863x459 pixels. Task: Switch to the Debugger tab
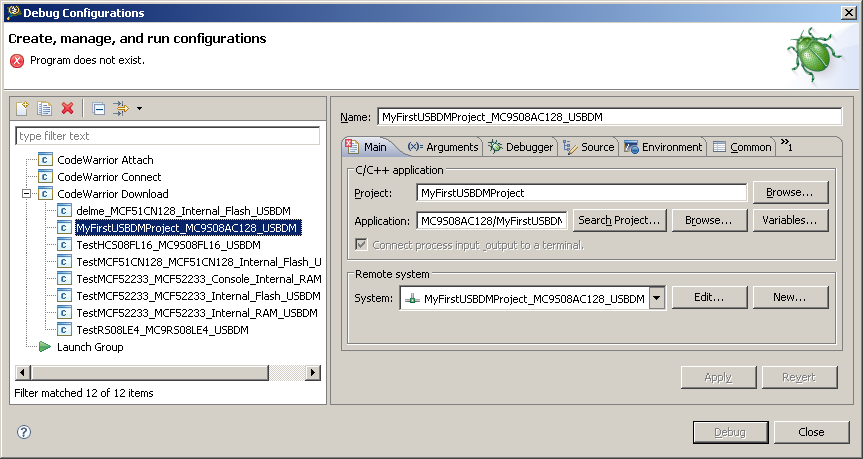tap(520, 147)
